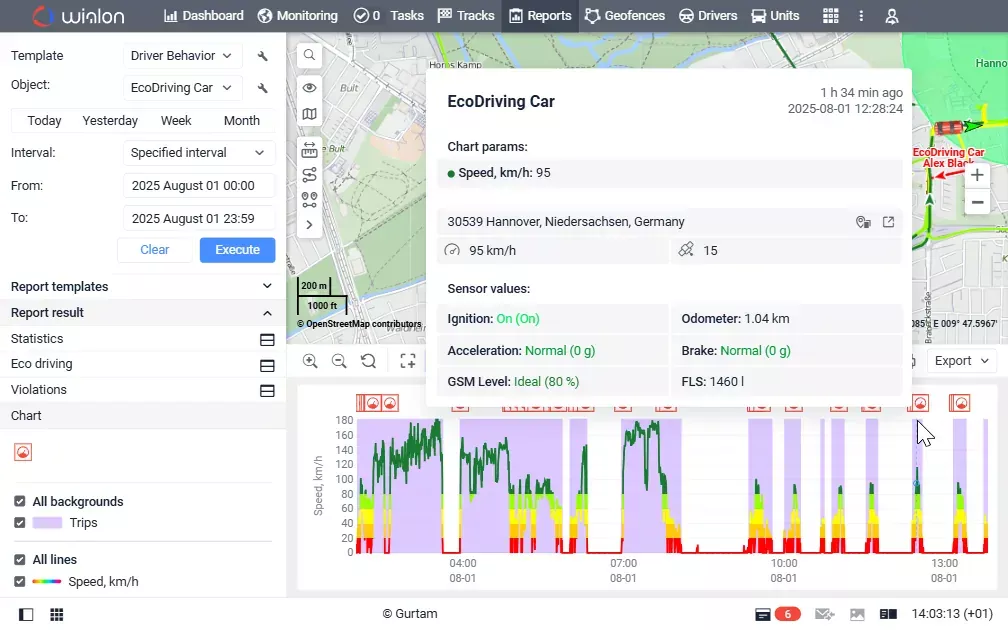The height and width of the screenshot is (630, 1008).
Task: Disable the Speed, km/h line checkbox
Action: coord(20,581)
